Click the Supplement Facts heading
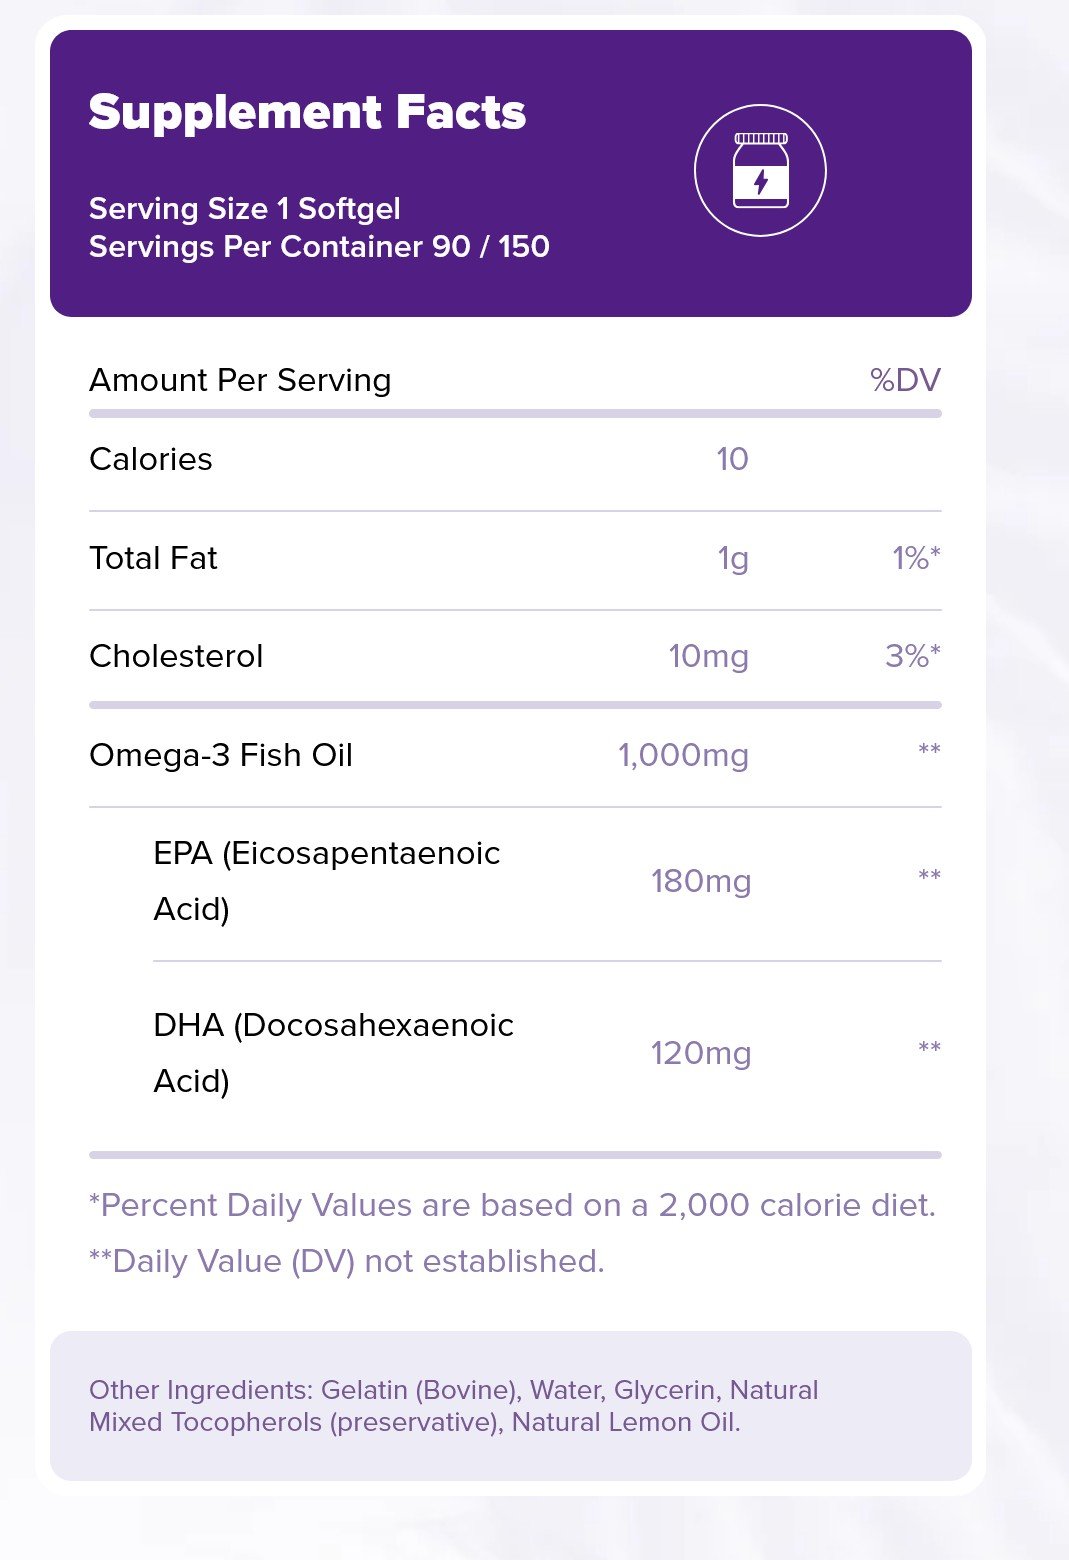The image size is (1069, 1560). click(307, 113)
